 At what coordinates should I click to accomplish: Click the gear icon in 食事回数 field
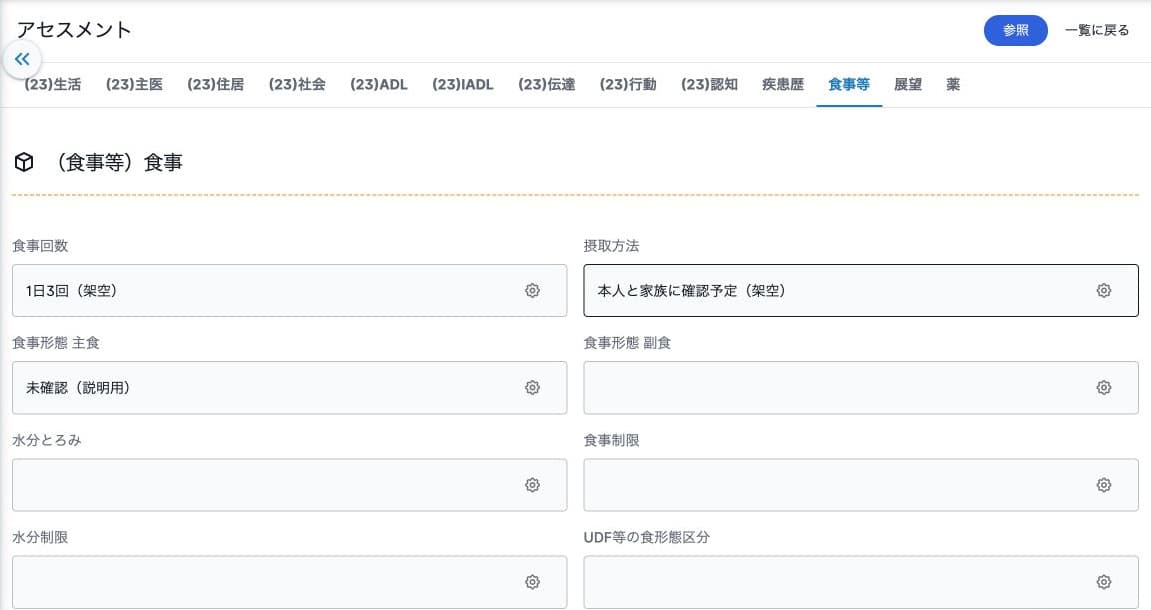tap(532, 291)
